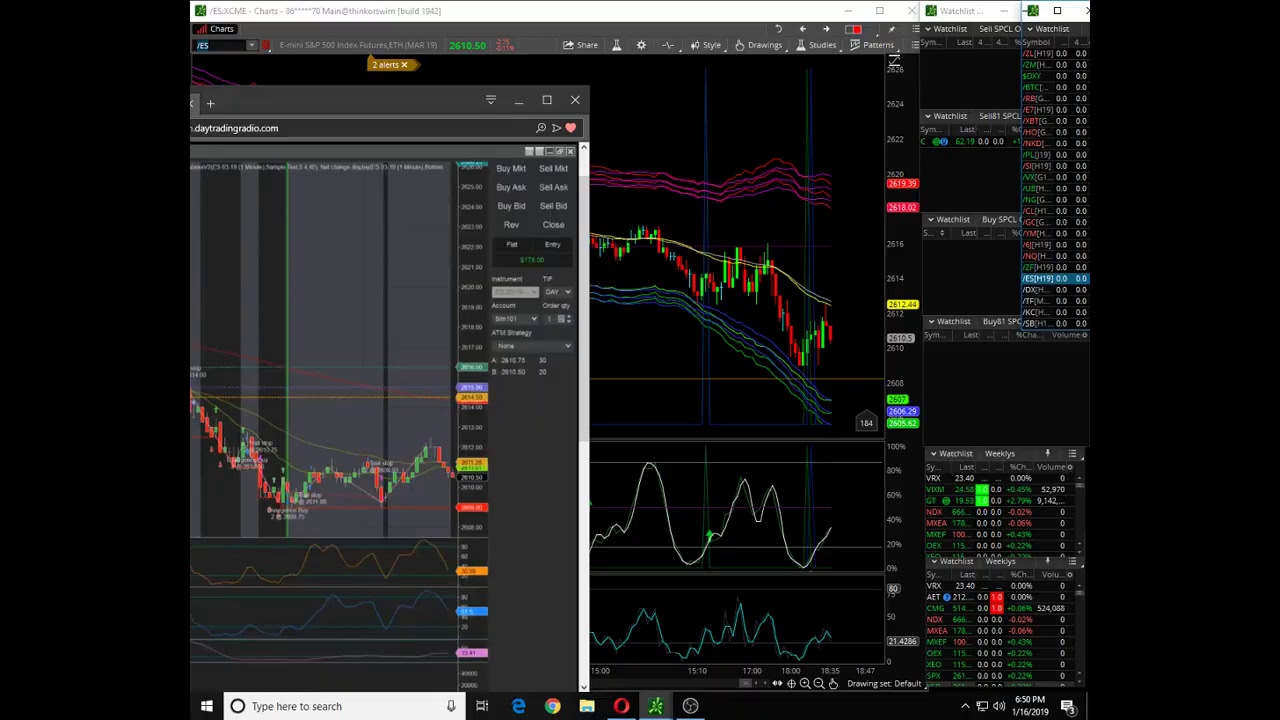The width and height of the screenshot is (1280, 720).
Task: Click Rev to reverse position
Action: tap(511, 225)
